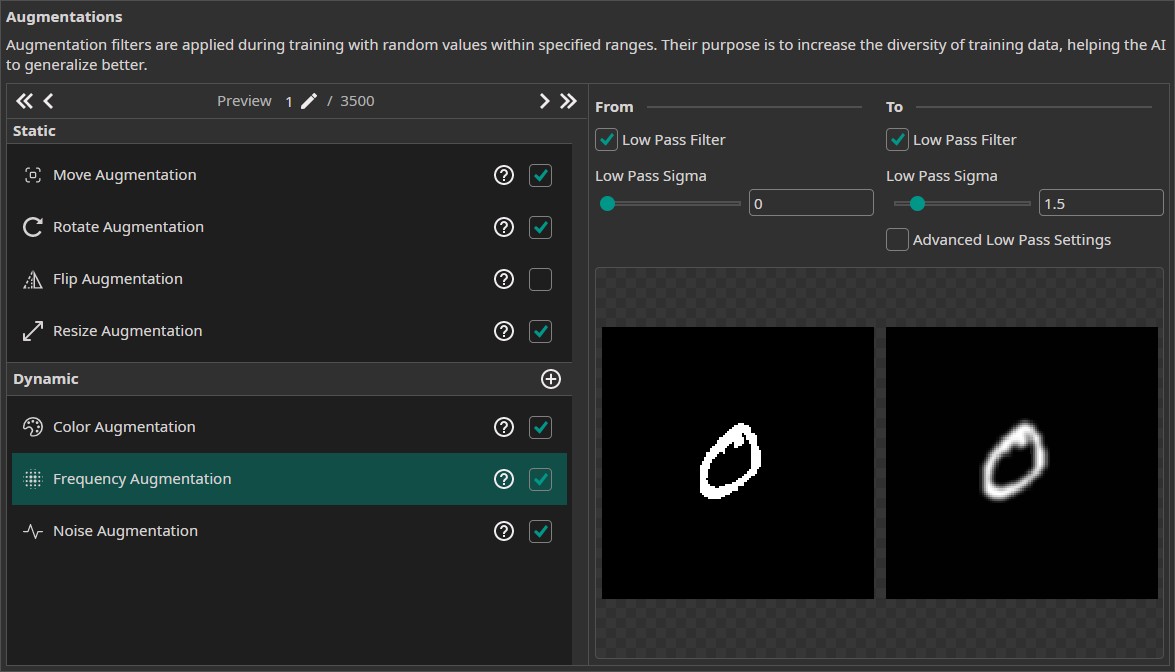Click the blurred preview image on right
Screen dimensions: 1175x672
tap(1021, 463)
